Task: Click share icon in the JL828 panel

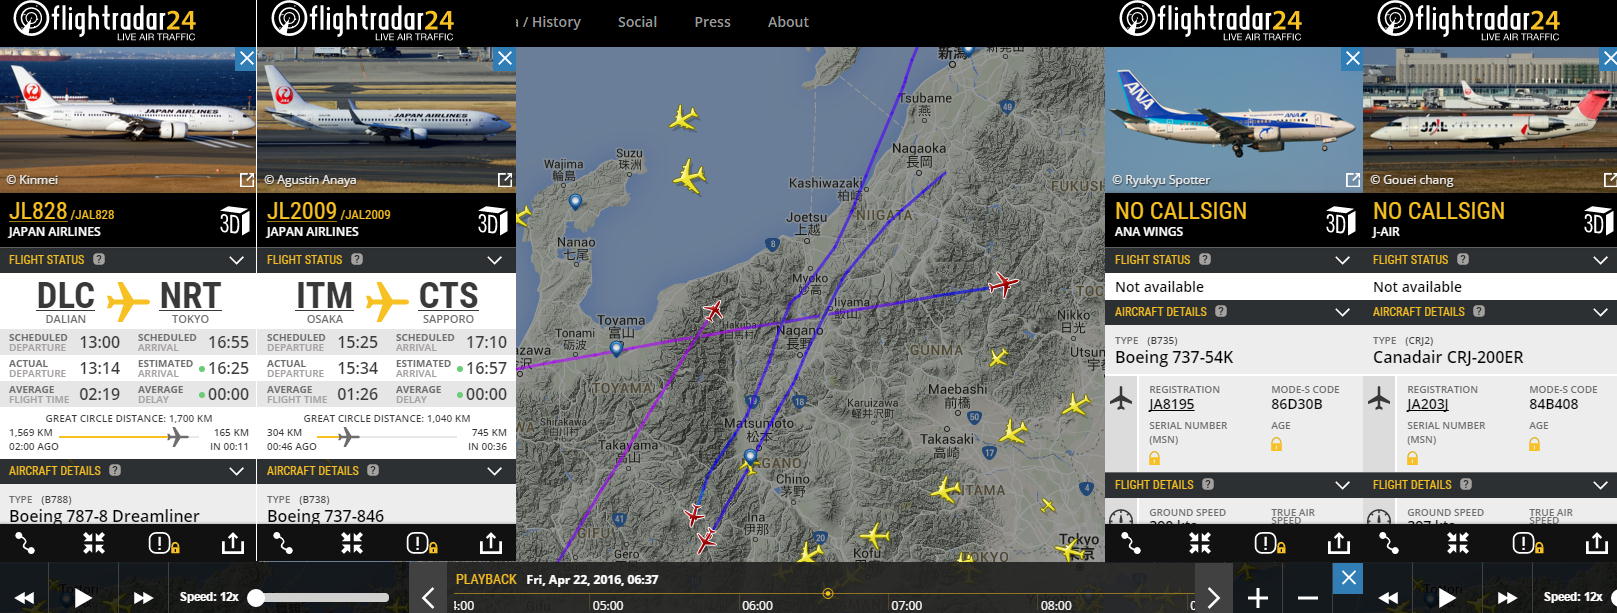Action: click(232, 543)
